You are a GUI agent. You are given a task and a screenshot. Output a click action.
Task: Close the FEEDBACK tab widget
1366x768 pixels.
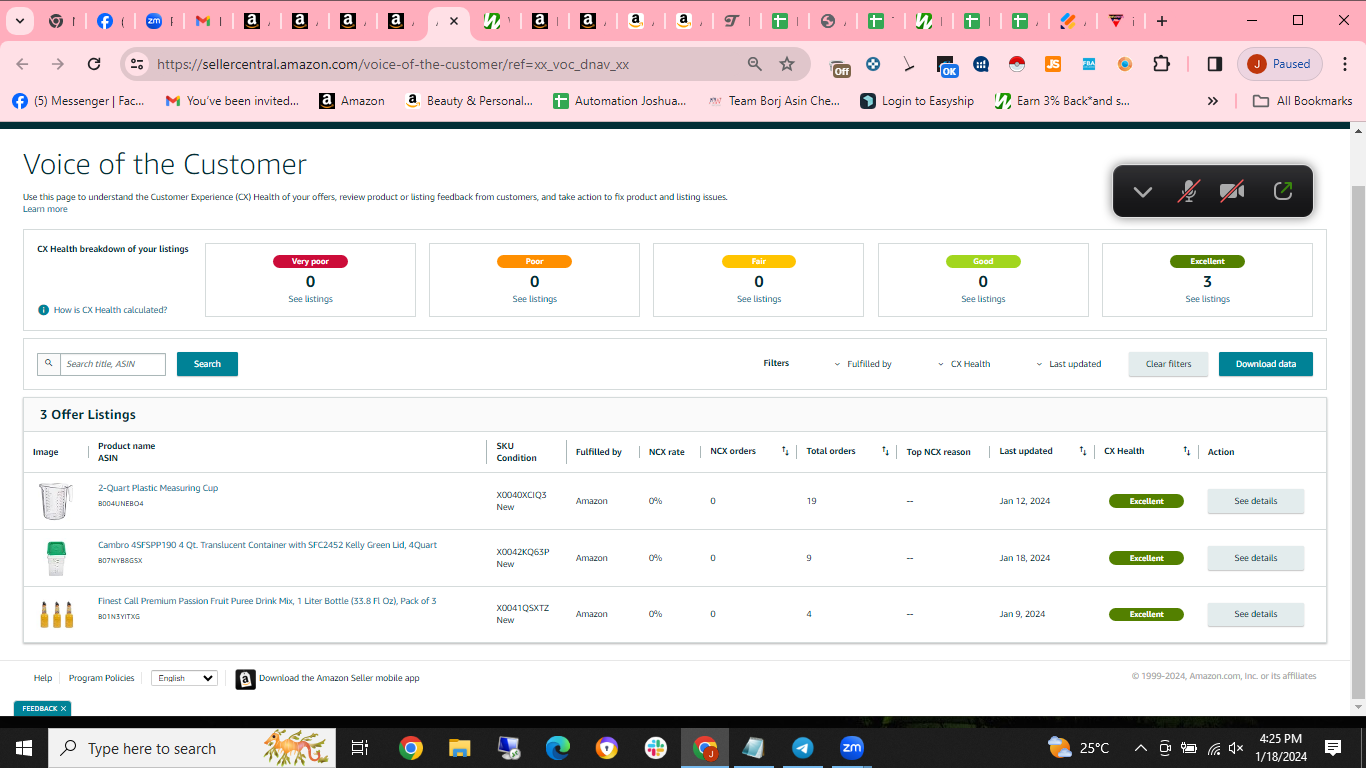63,708
